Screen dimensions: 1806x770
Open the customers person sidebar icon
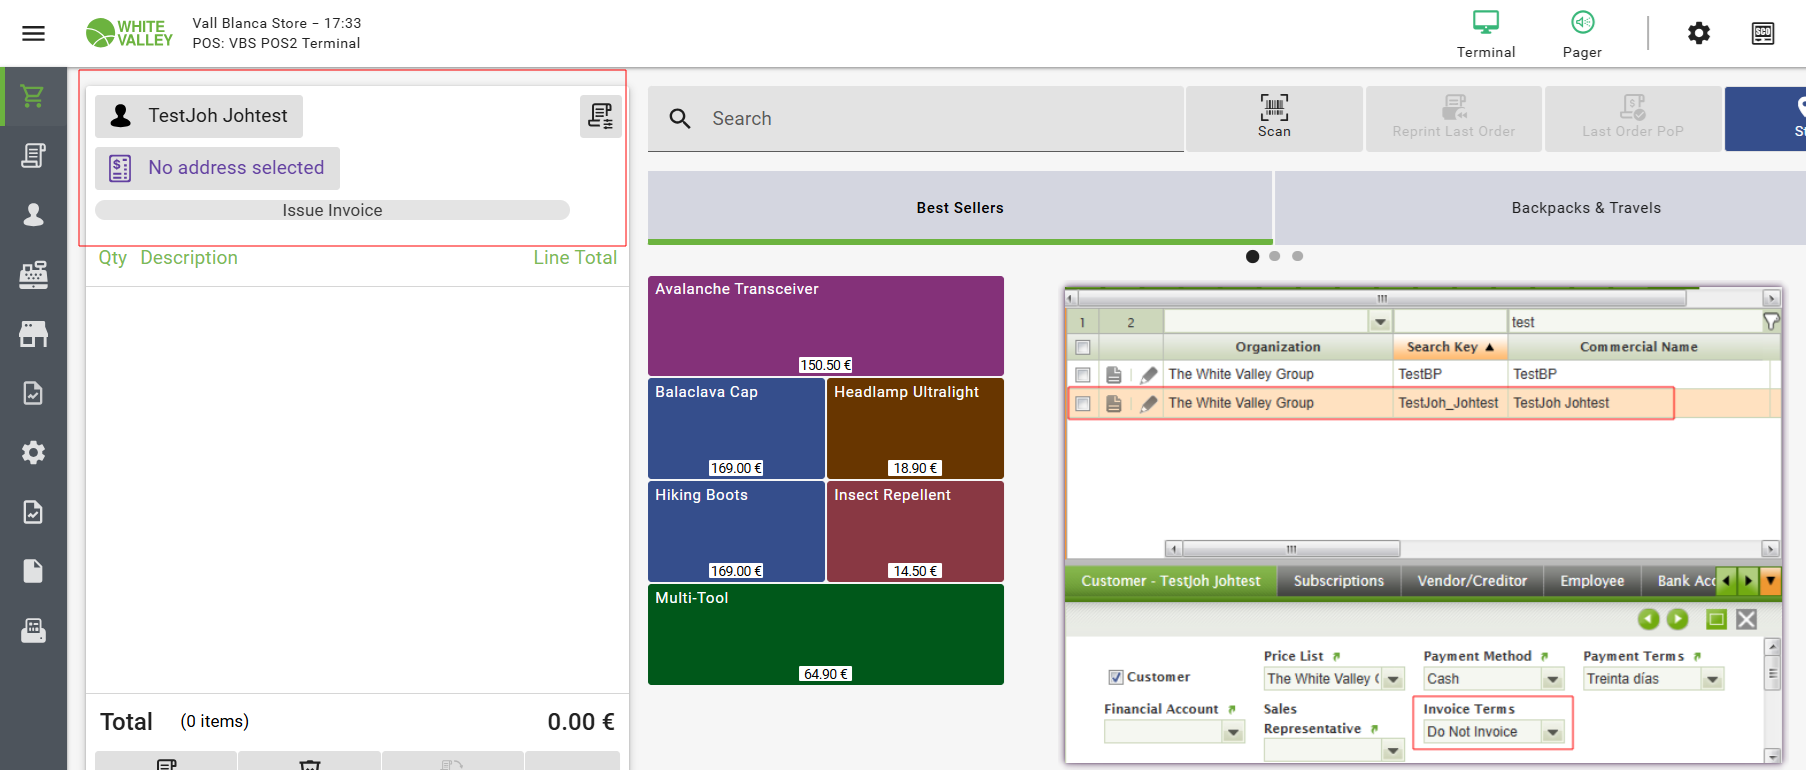click(x=33, y=214)
